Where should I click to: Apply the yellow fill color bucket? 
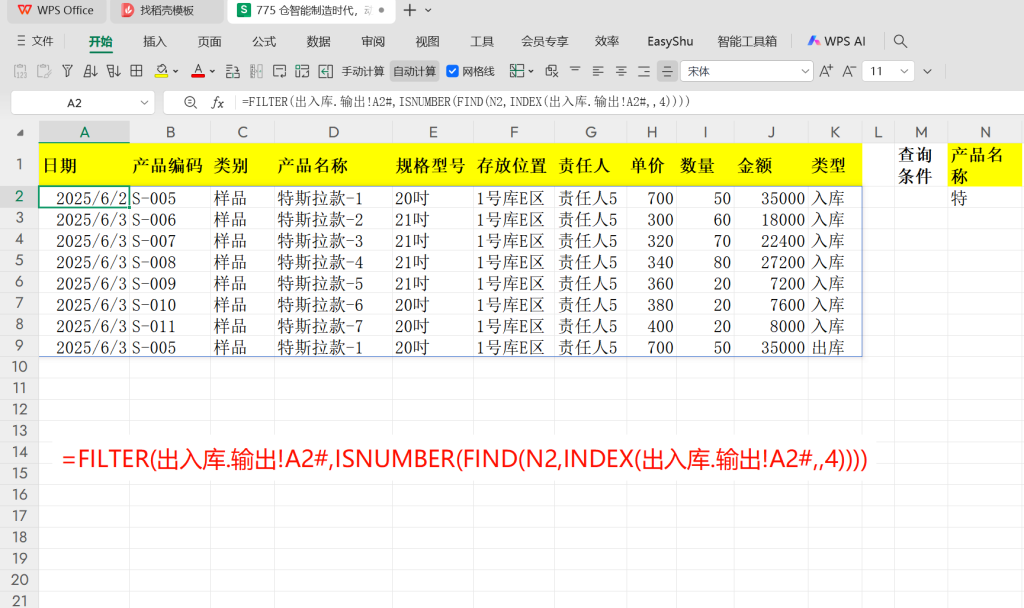click(x=161, y=71)
